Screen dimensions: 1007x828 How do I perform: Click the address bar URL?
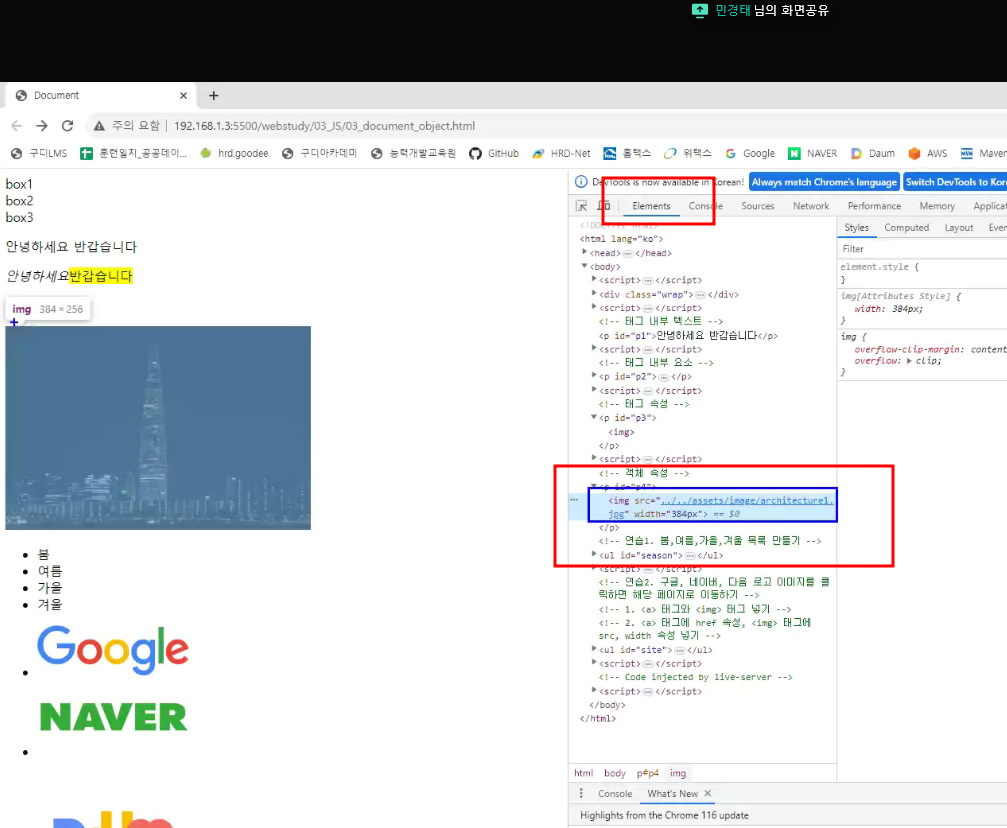coord(324,126)
